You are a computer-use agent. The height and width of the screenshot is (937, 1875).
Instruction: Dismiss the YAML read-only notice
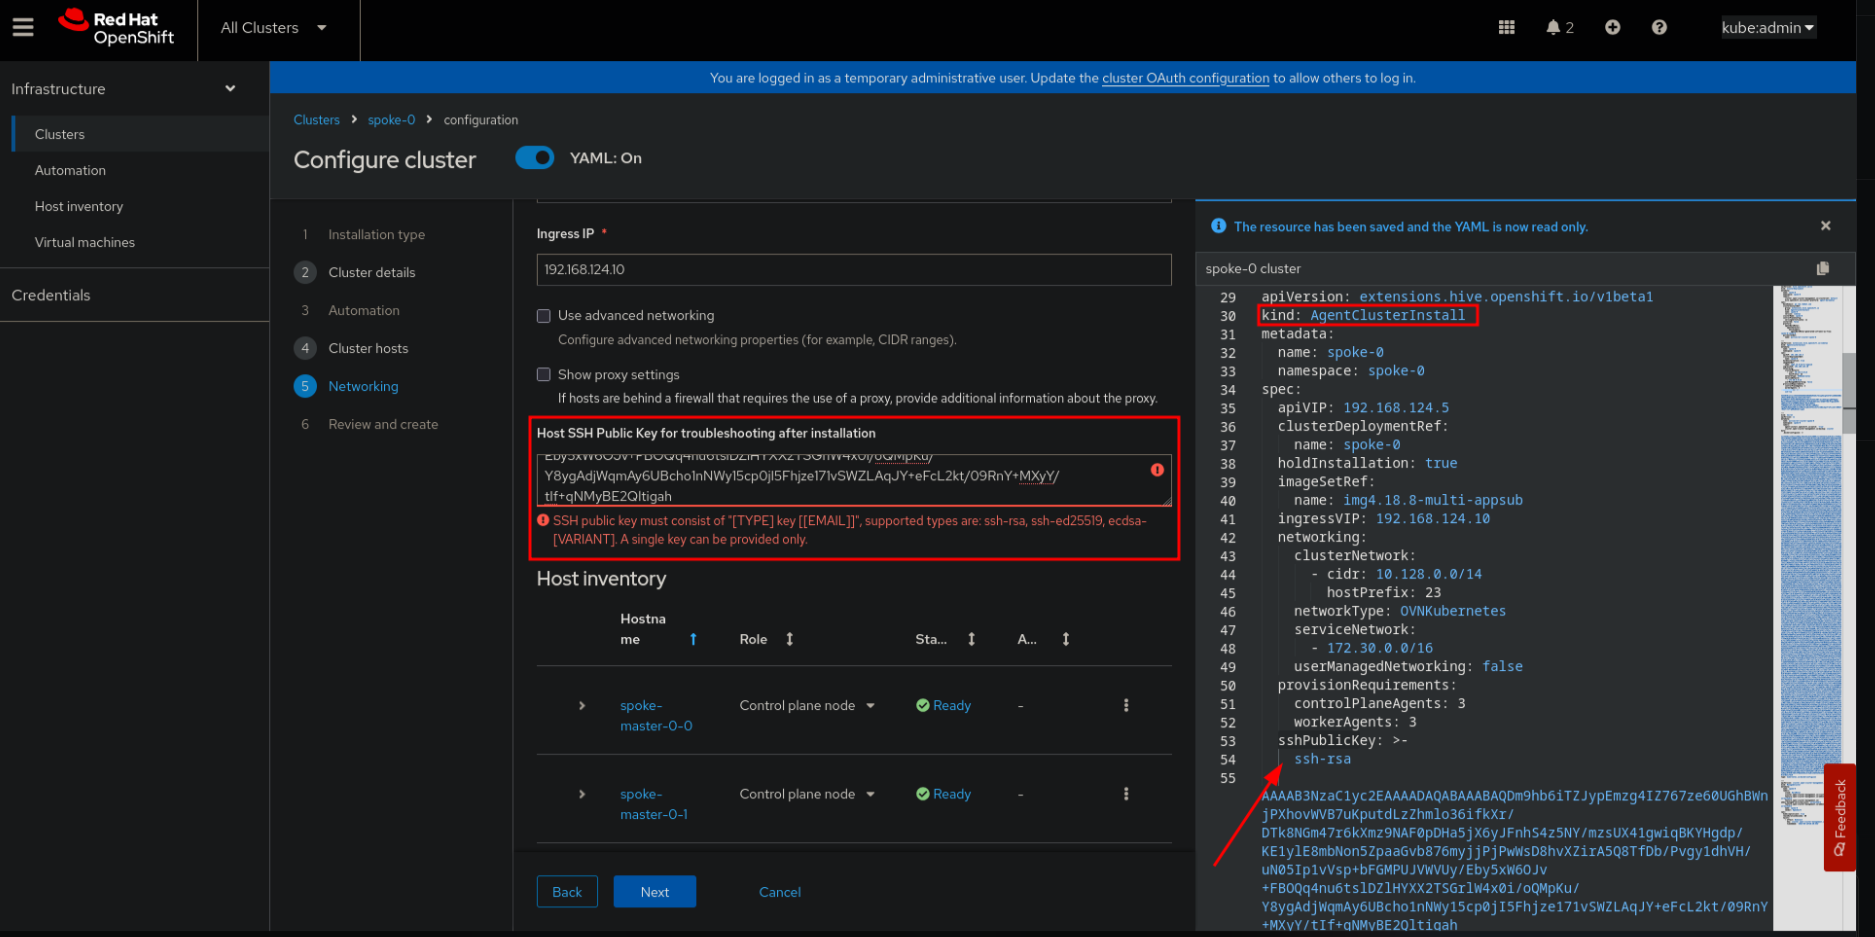(1825, 226)
